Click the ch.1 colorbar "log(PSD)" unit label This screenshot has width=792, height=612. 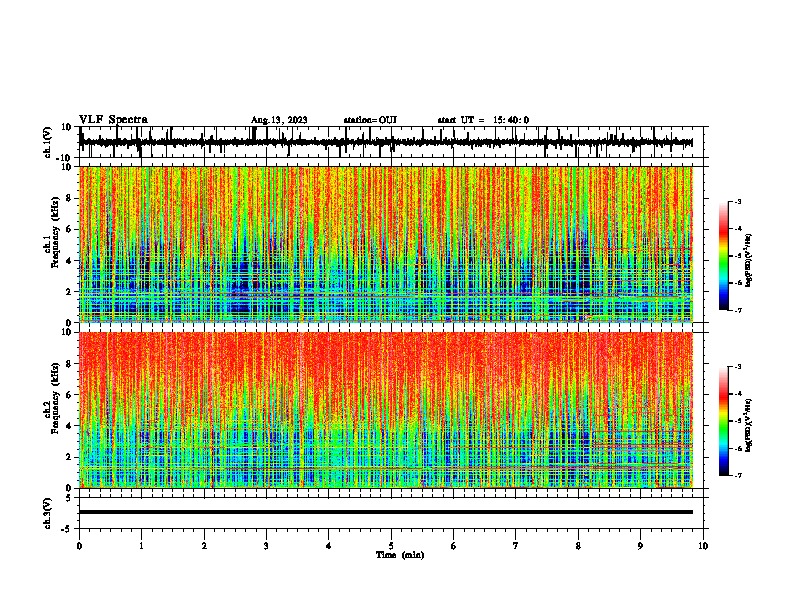(749, 260)
